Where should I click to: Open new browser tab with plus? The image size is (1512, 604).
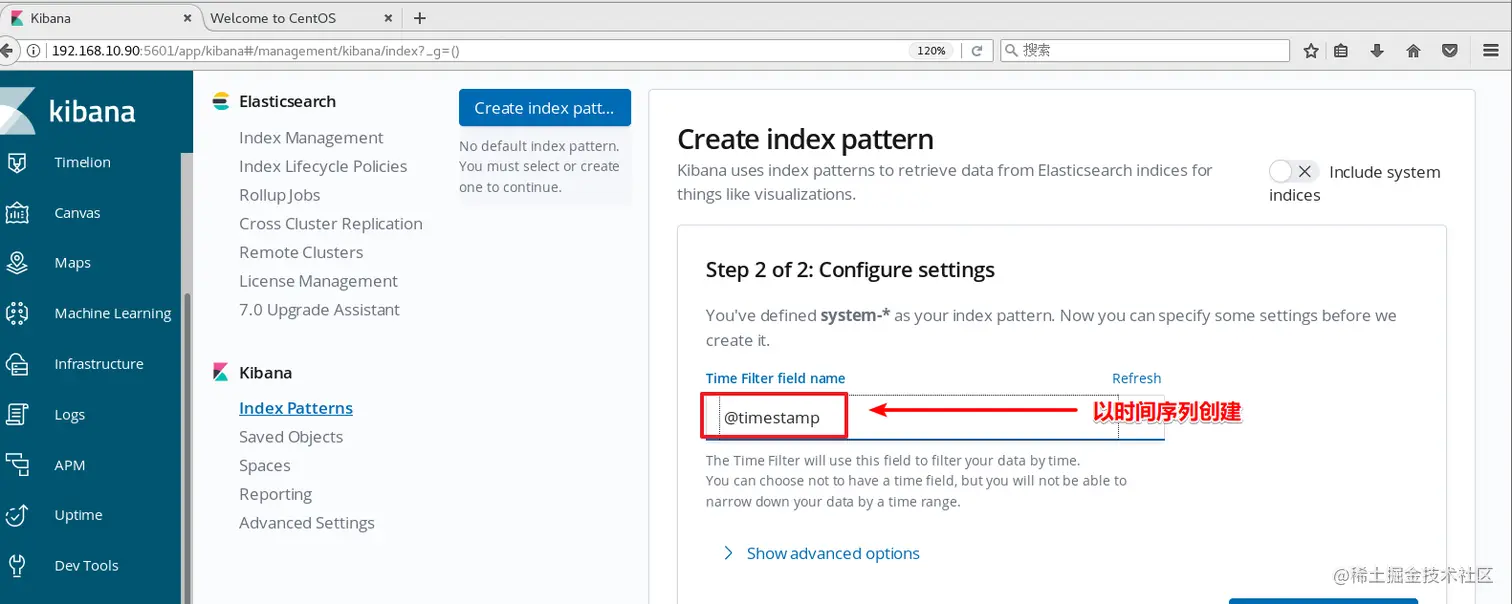[x=420, y=18]
